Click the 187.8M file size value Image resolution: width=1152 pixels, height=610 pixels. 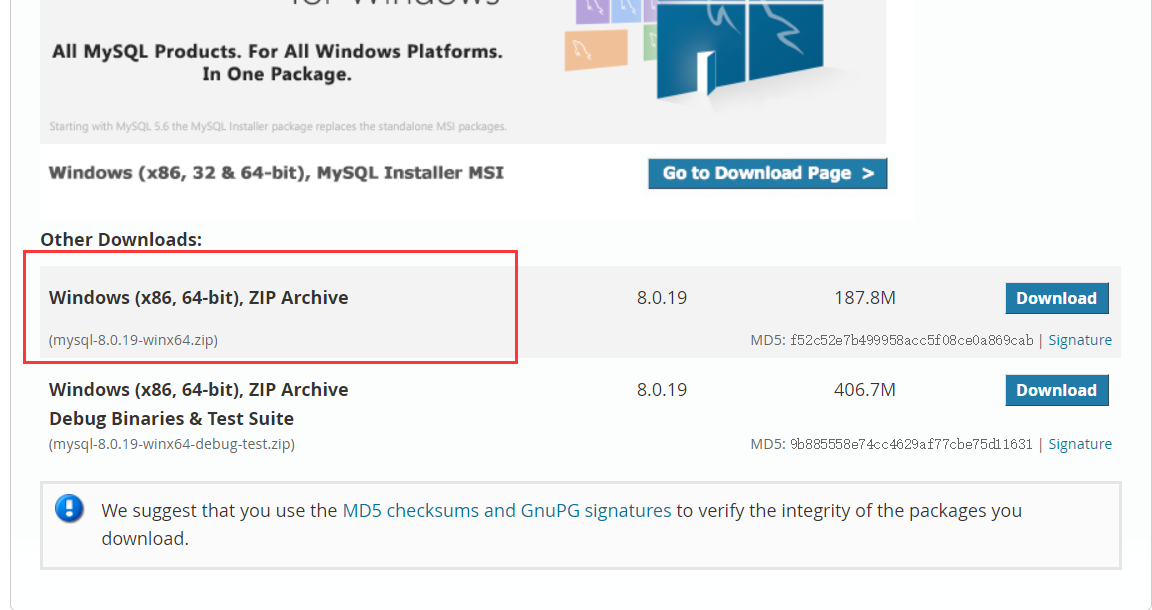(864, 298)
